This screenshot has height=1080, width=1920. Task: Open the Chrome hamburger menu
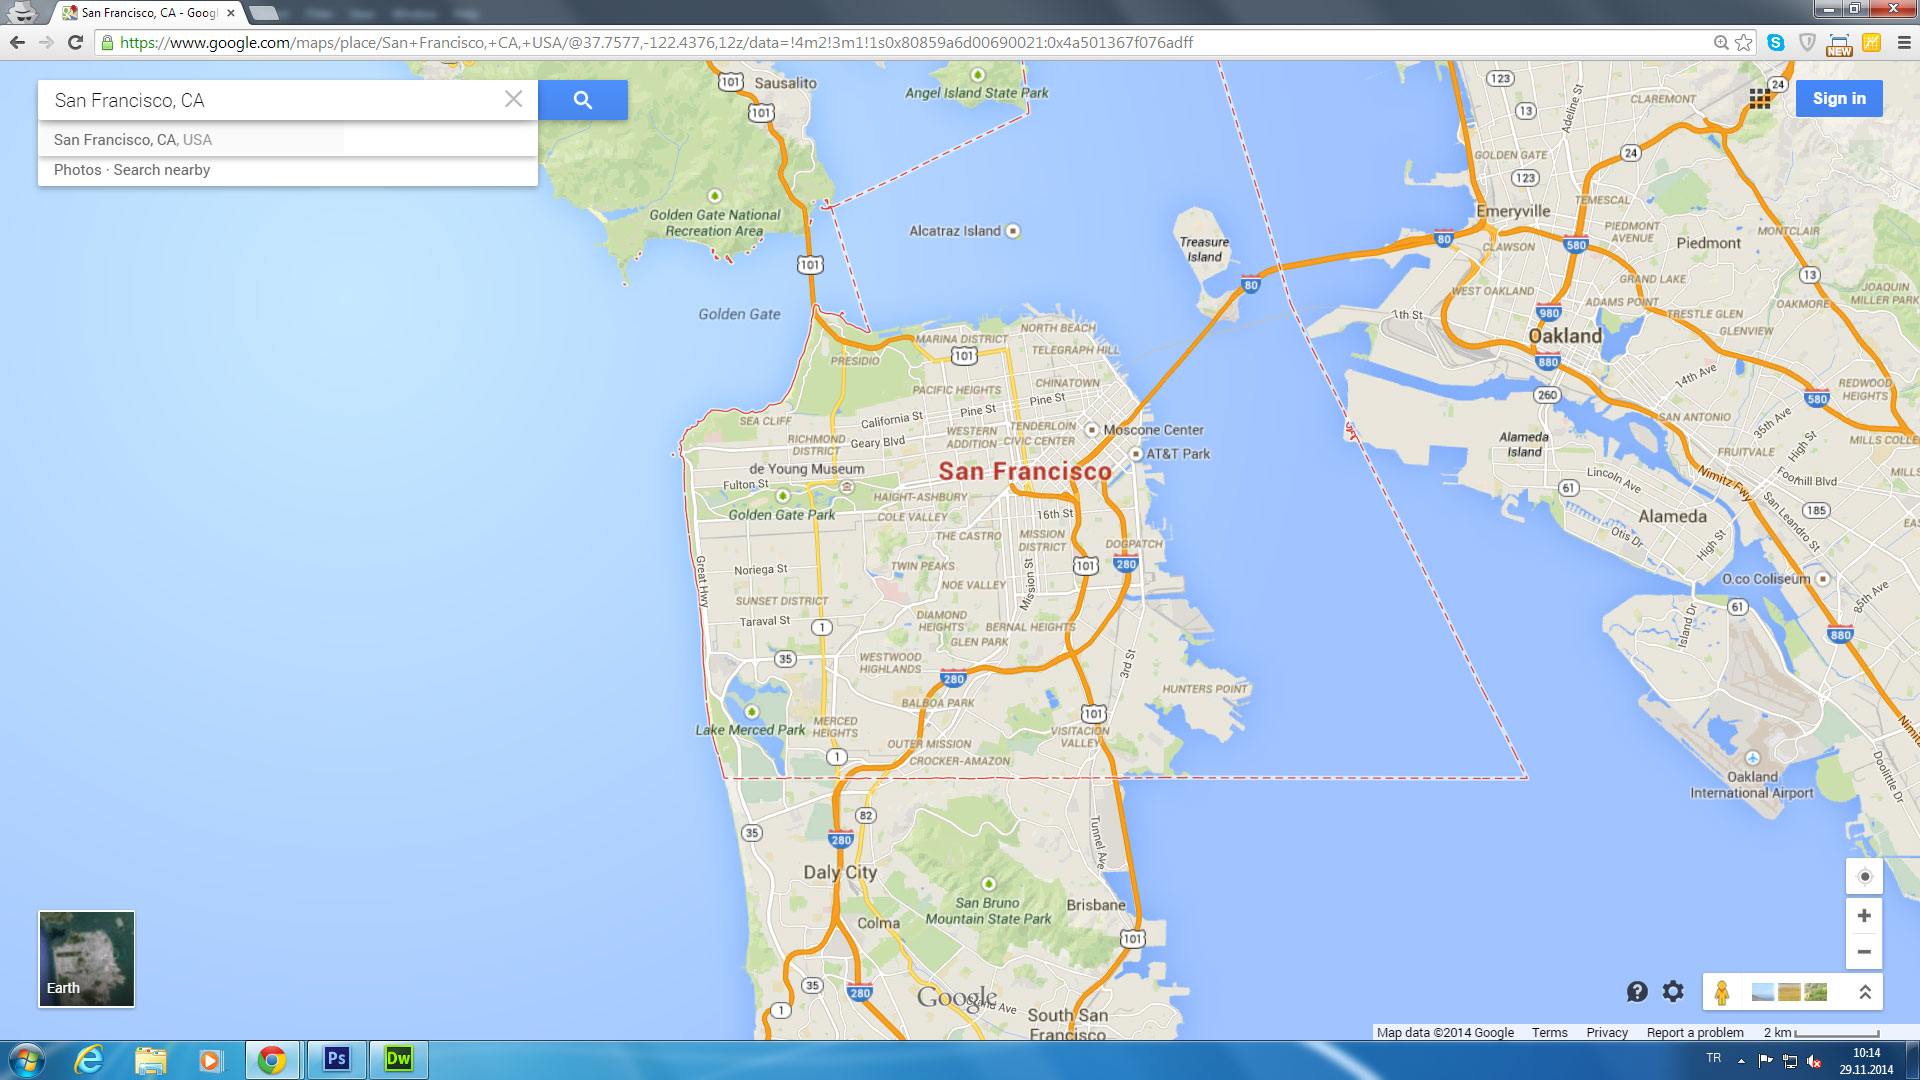tap(1904, 42)
